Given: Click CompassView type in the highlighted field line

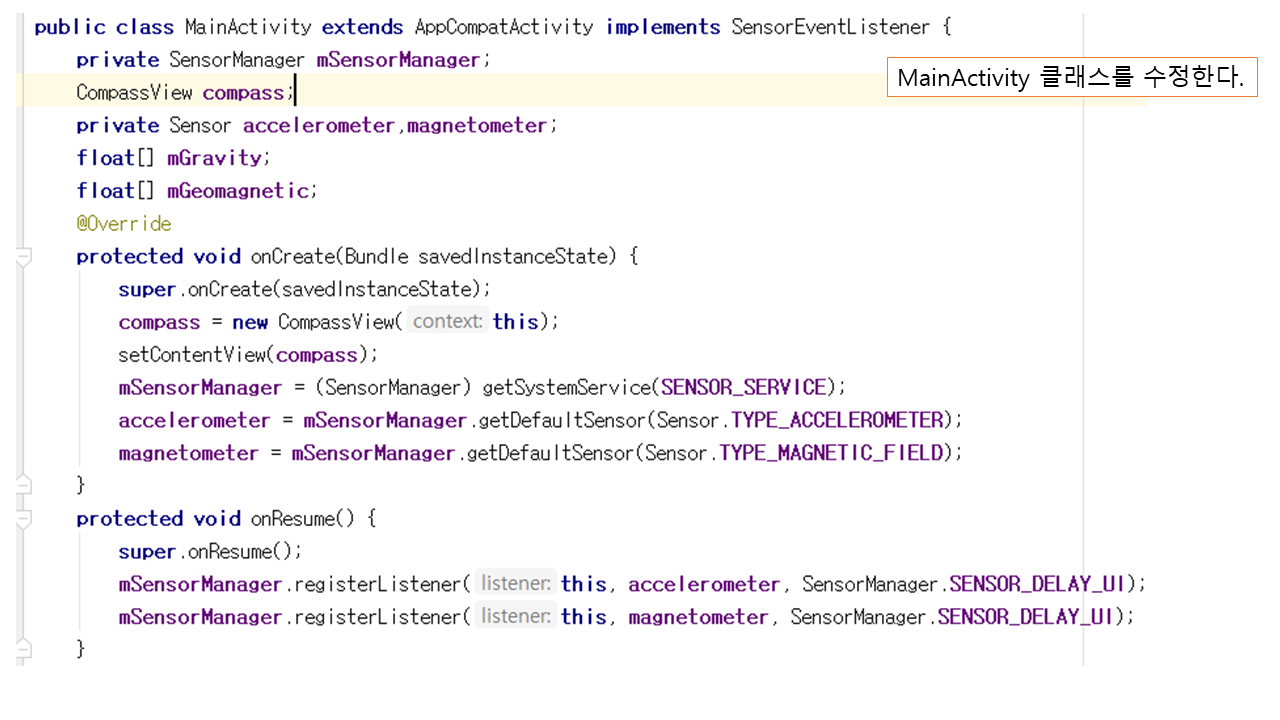Looking at the screenshot, I should tap(134, 93).
